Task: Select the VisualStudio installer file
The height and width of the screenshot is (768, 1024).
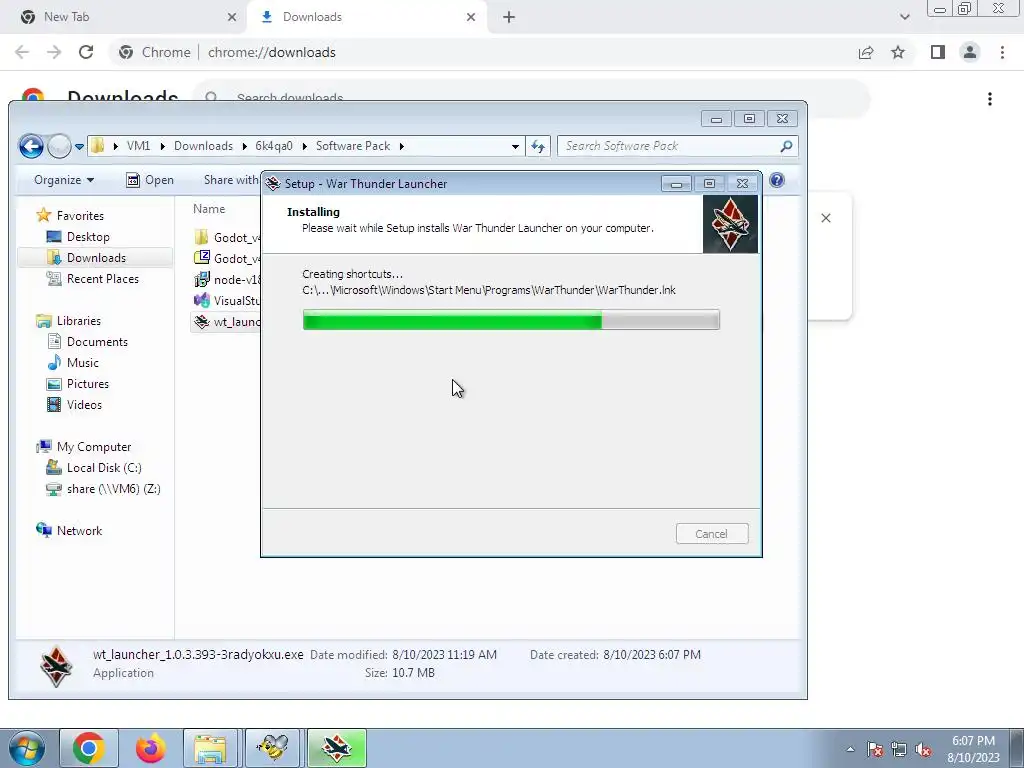Action: click(227, 300)
